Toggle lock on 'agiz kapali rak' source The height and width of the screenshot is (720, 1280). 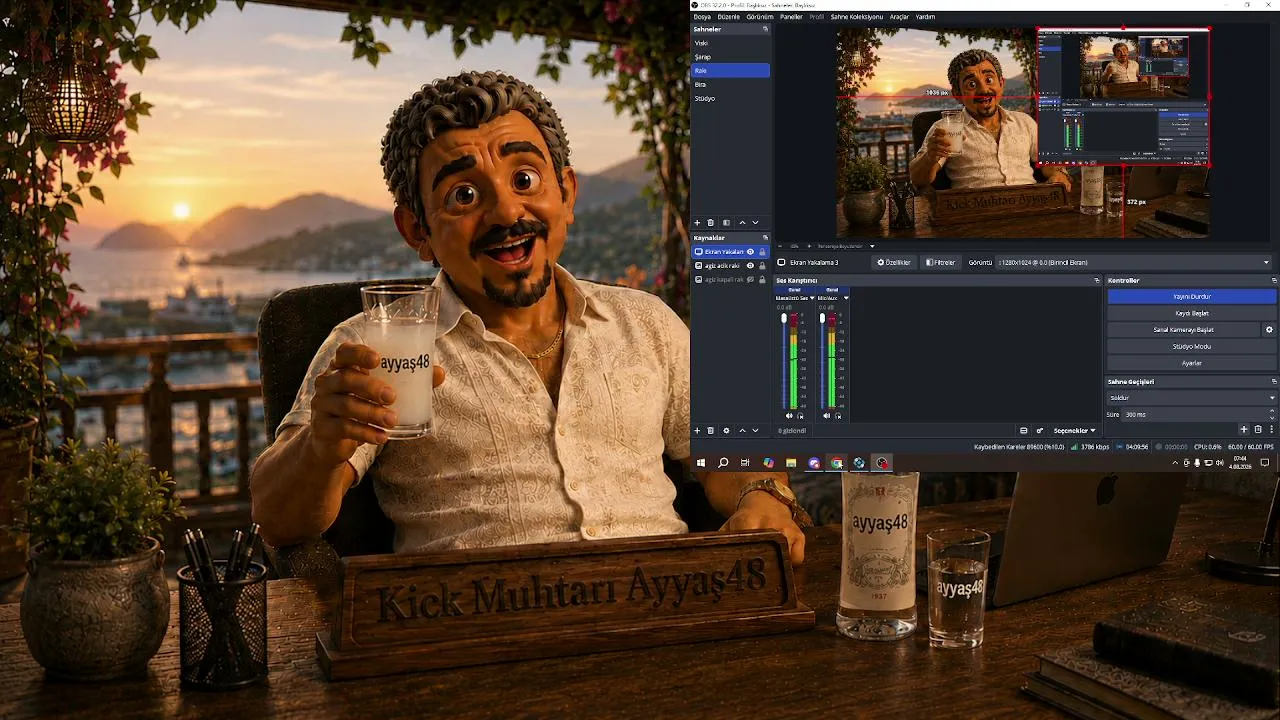tap(762, 280)
